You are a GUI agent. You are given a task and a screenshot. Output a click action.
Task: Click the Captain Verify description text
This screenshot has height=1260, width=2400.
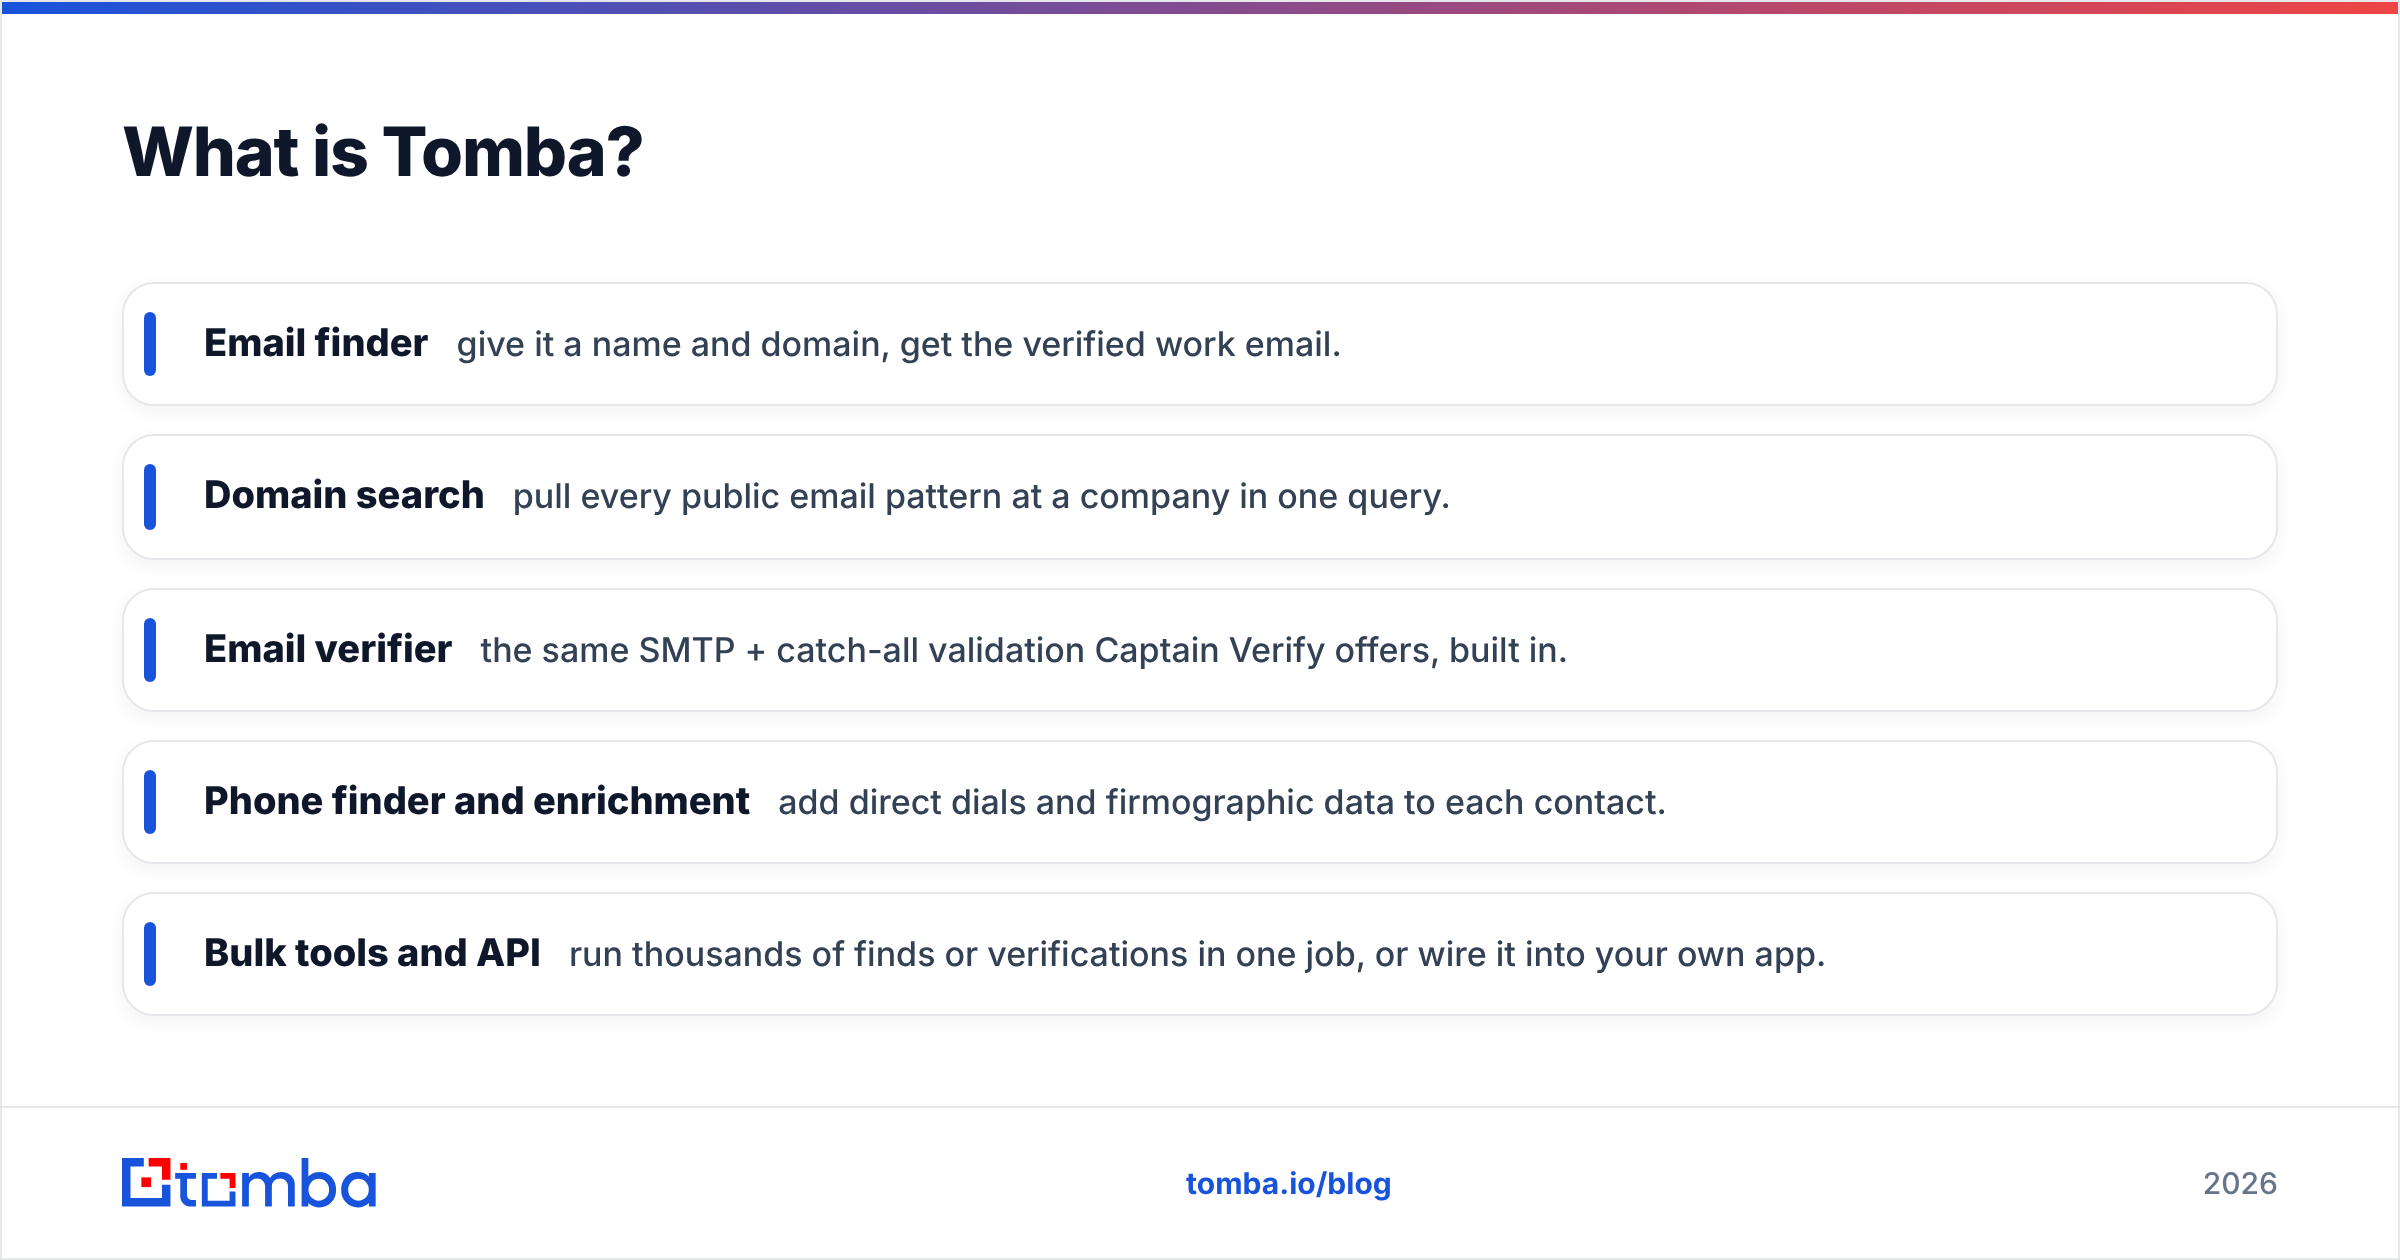coord(1023,650)
